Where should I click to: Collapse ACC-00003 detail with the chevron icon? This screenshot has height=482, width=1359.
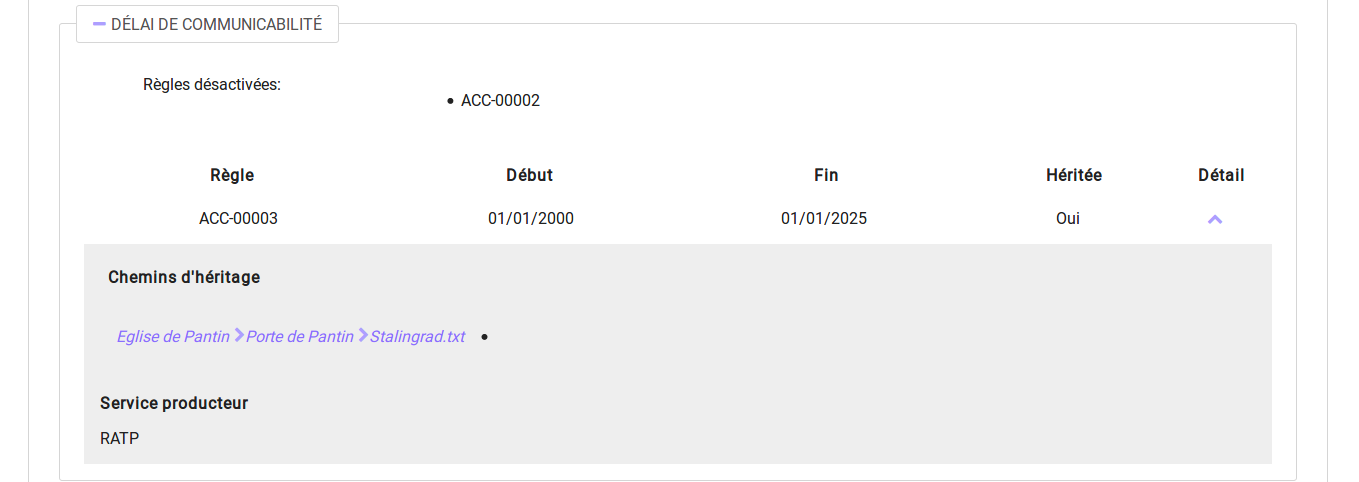[x=1215, y=219]
